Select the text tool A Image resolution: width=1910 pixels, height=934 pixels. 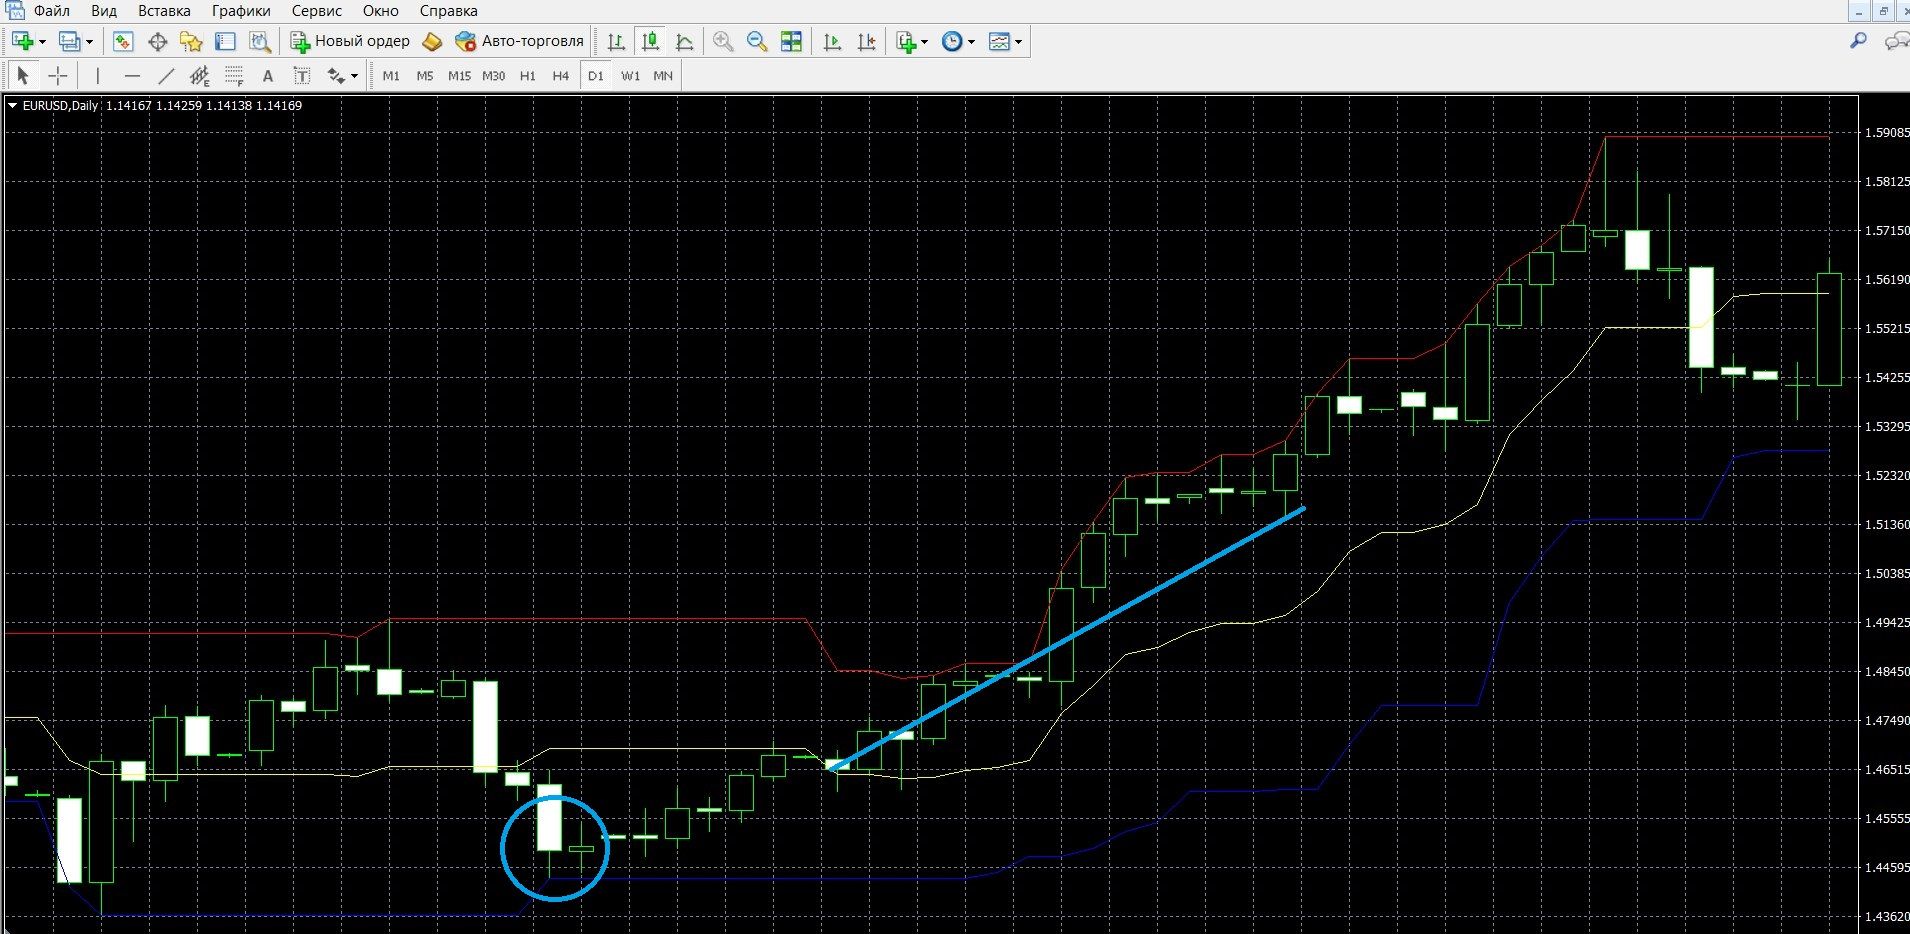pyautogui.click(x=267, y=76)
